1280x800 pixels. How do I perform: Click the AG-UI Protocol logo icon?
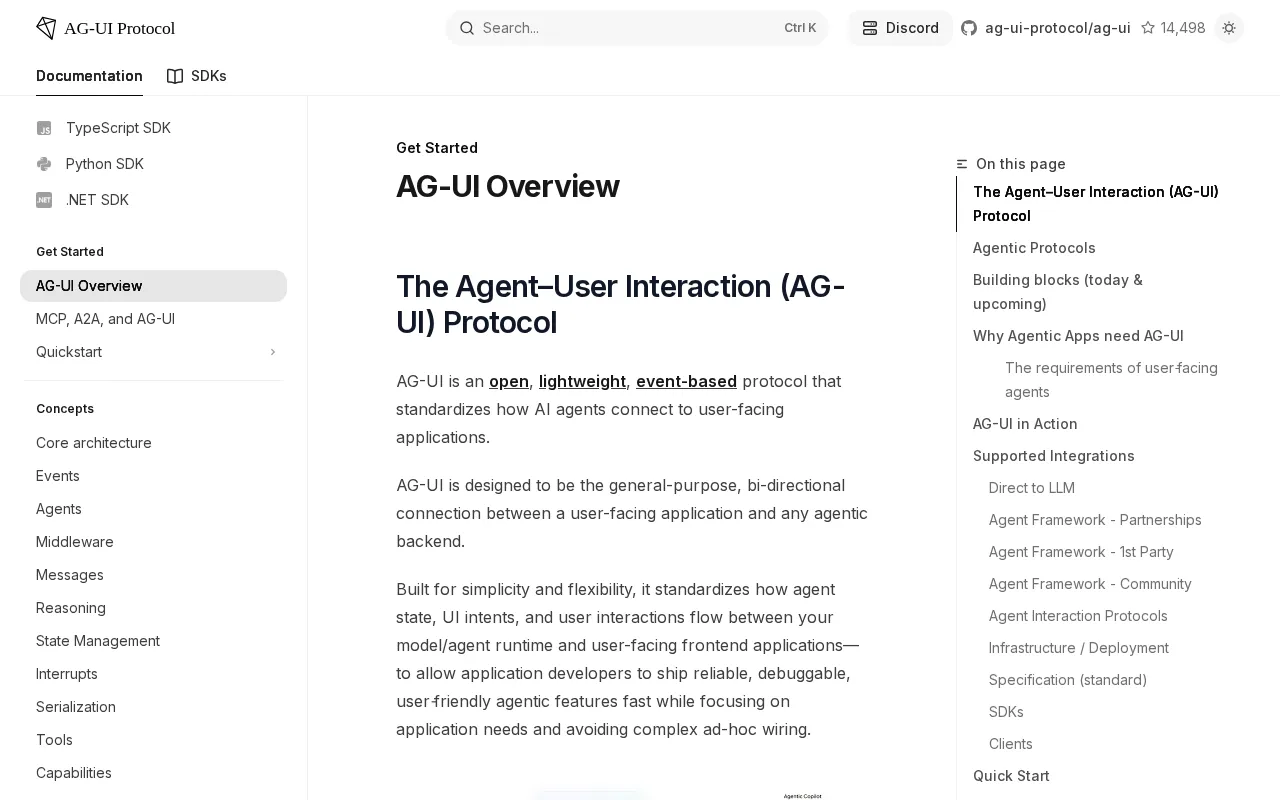pos(46,28)
